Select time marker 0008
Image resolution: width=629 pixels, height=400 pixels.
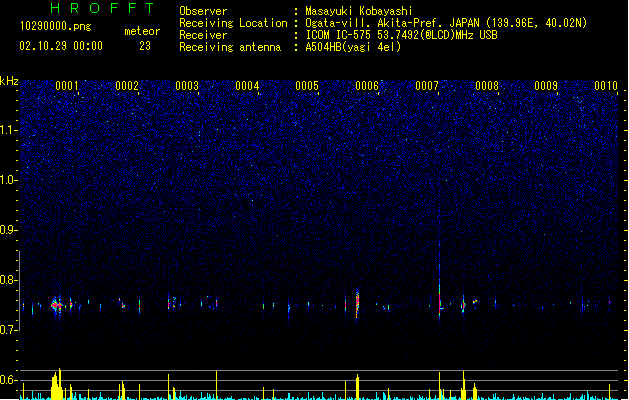coord(487,86)
